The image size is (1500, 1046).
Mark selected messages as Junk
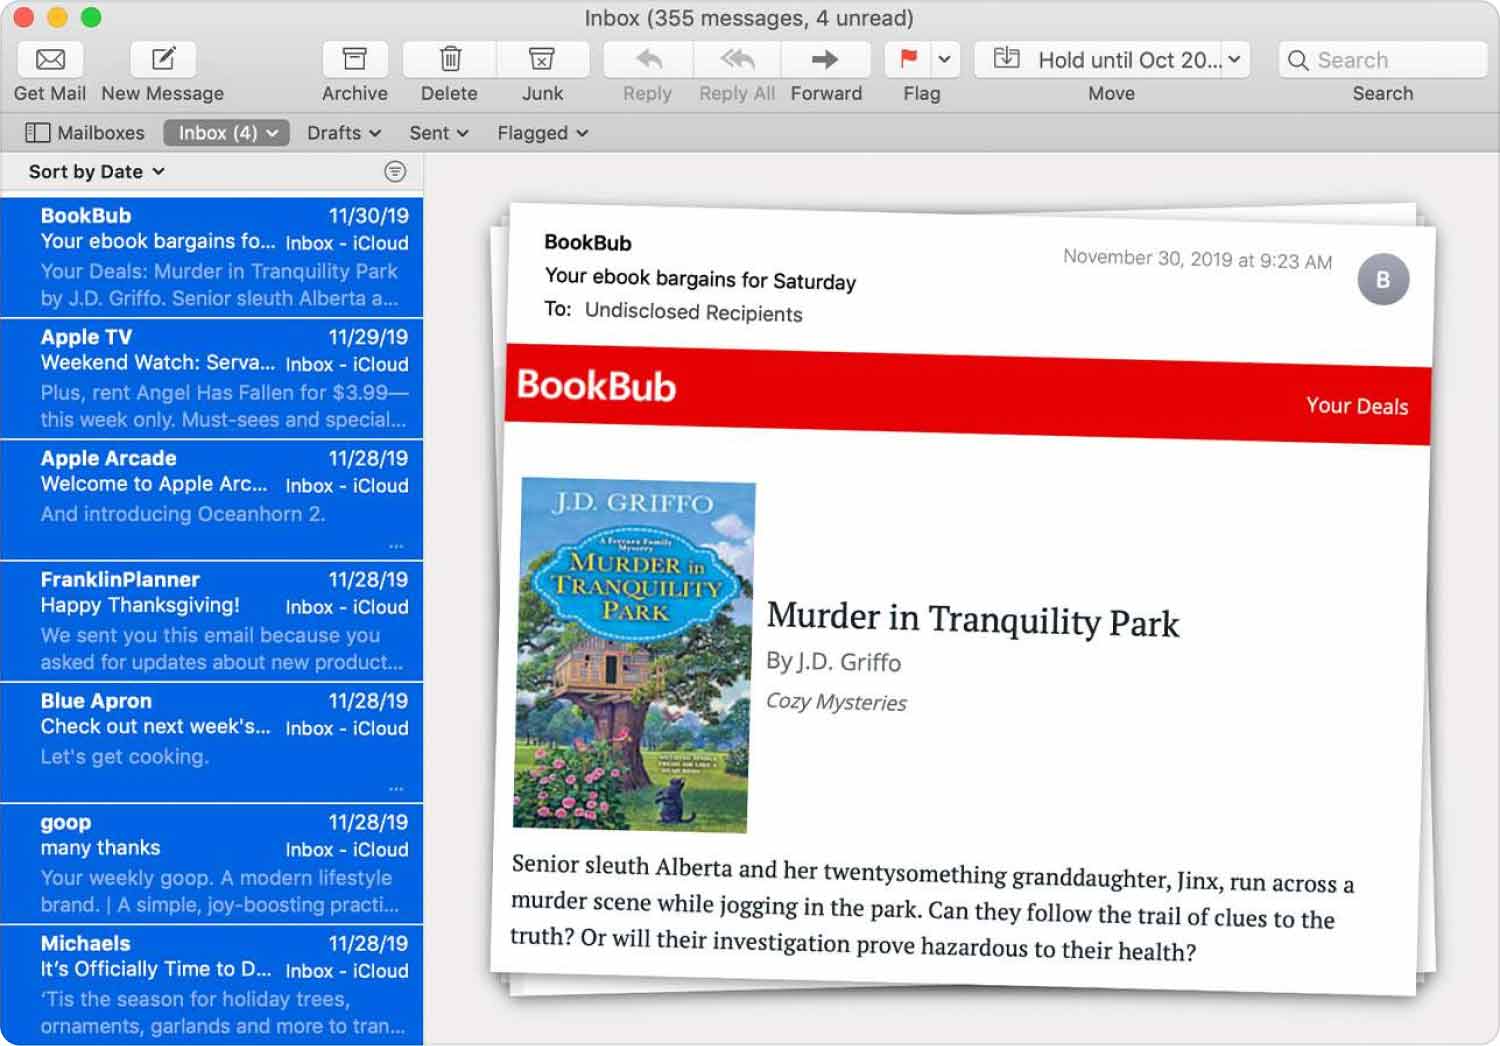pyautogui.click(x=542, y=60)
